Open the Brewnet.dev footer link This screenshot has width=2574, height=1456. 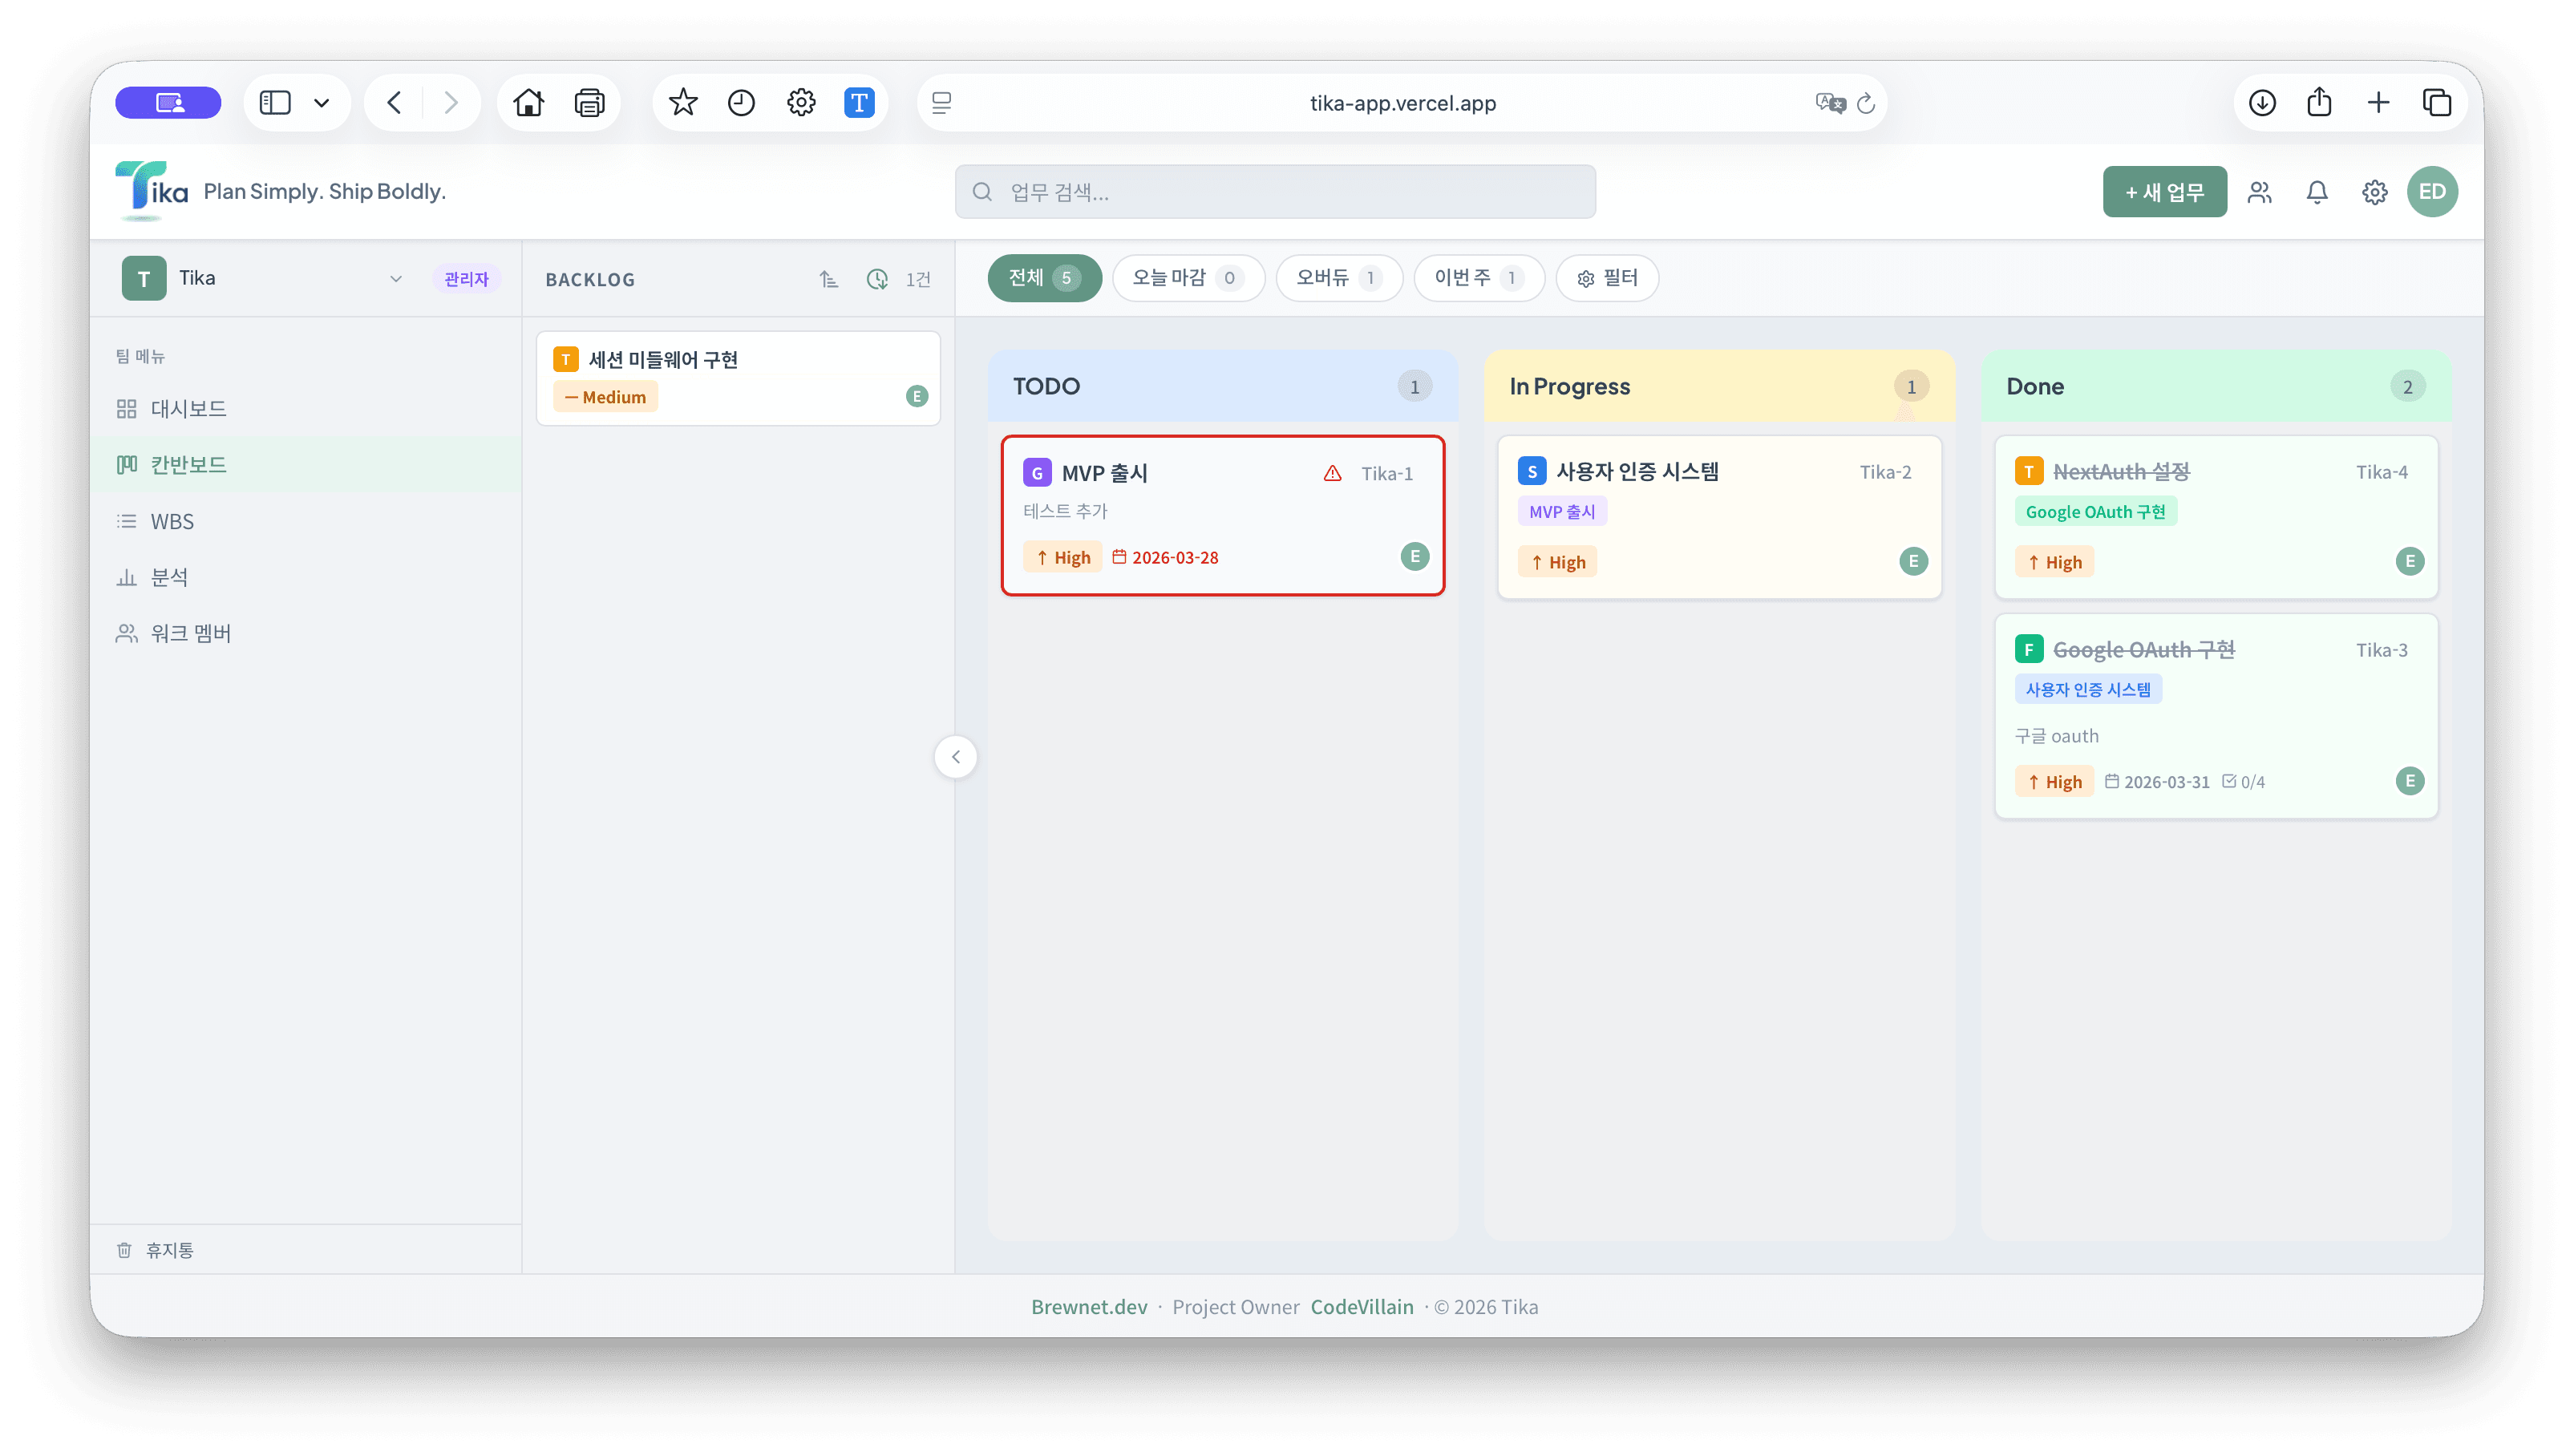click(x=1089, y=1307)
